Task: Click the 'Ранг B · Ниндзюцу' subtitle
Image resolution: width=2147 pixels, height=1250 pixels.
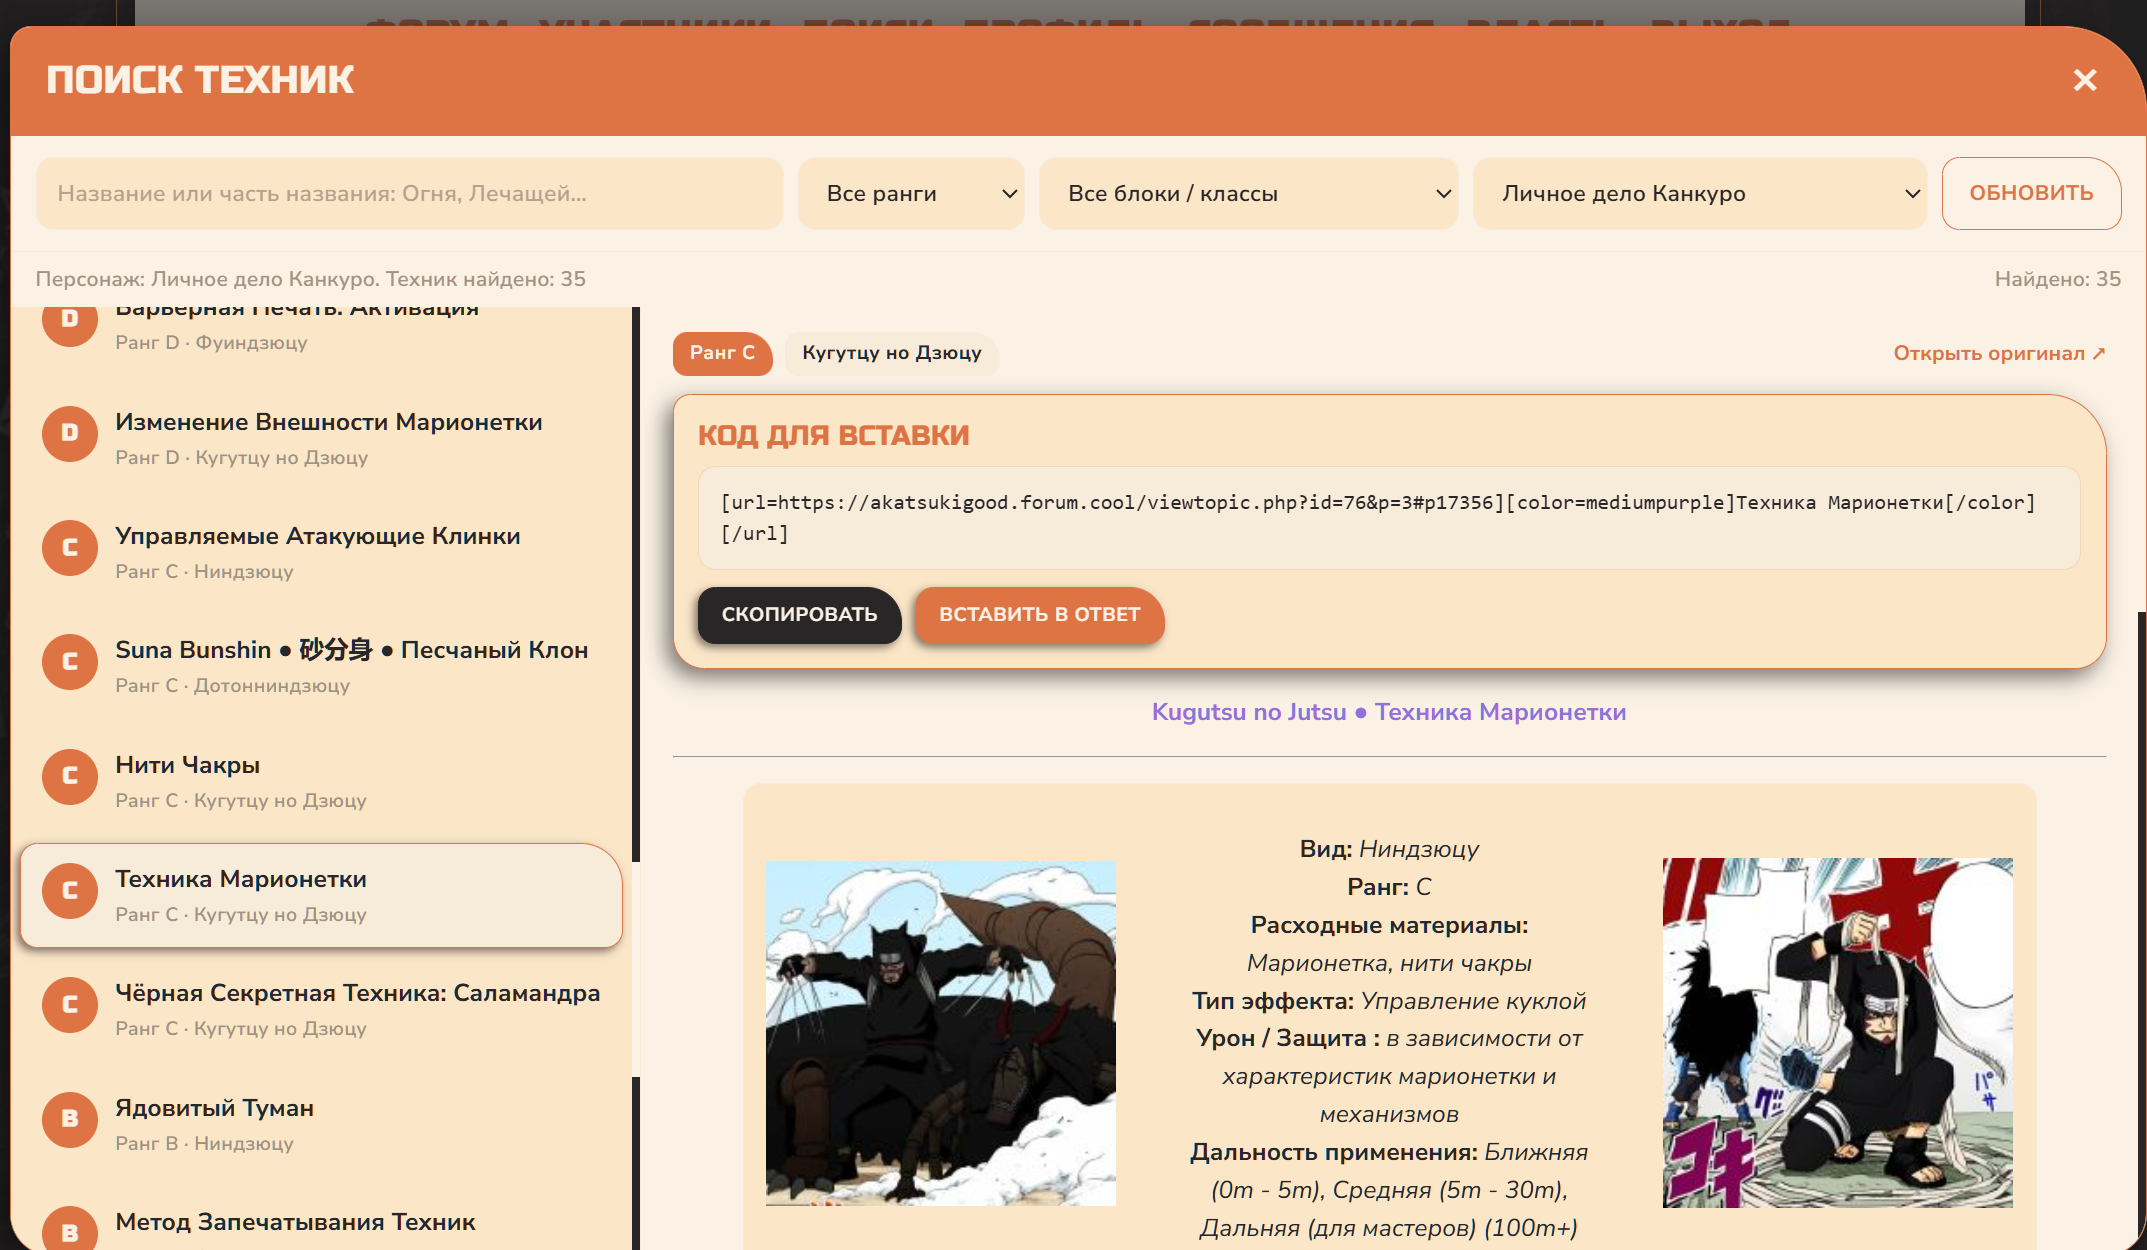Action: click(205, 1144)
